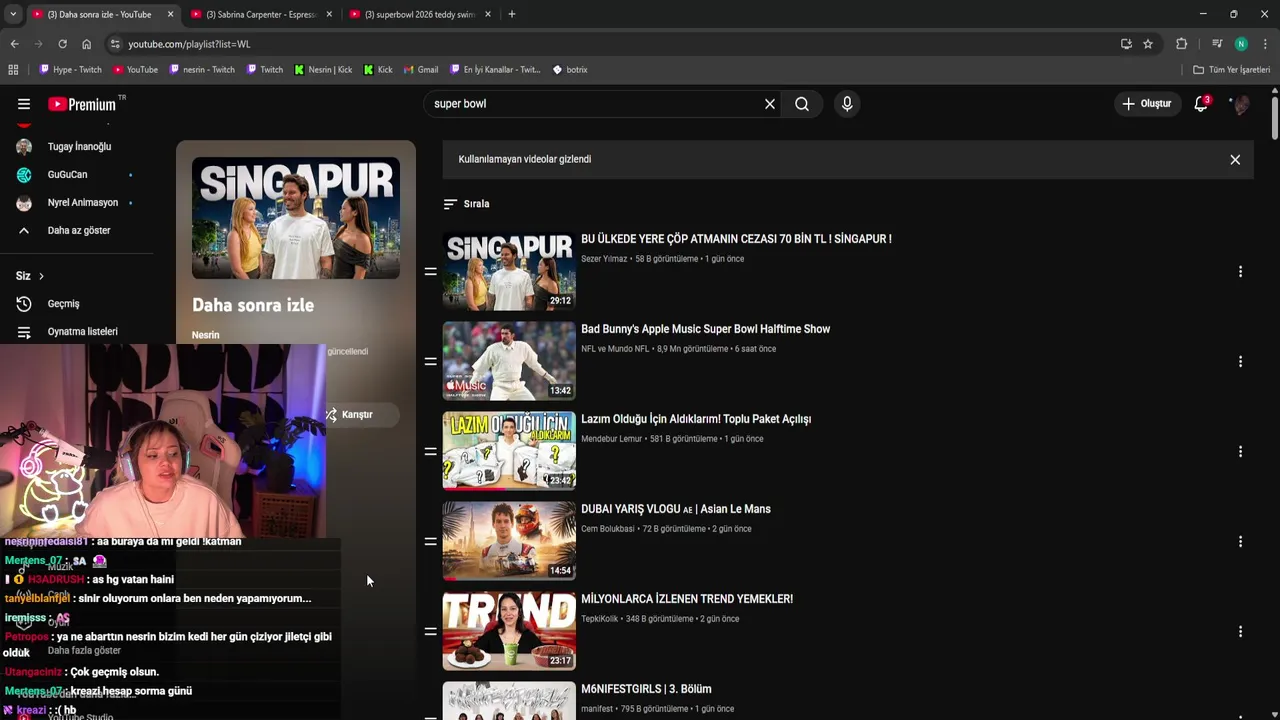
Task: Start voice search with microphone icon
Action: tap(847, 104)
